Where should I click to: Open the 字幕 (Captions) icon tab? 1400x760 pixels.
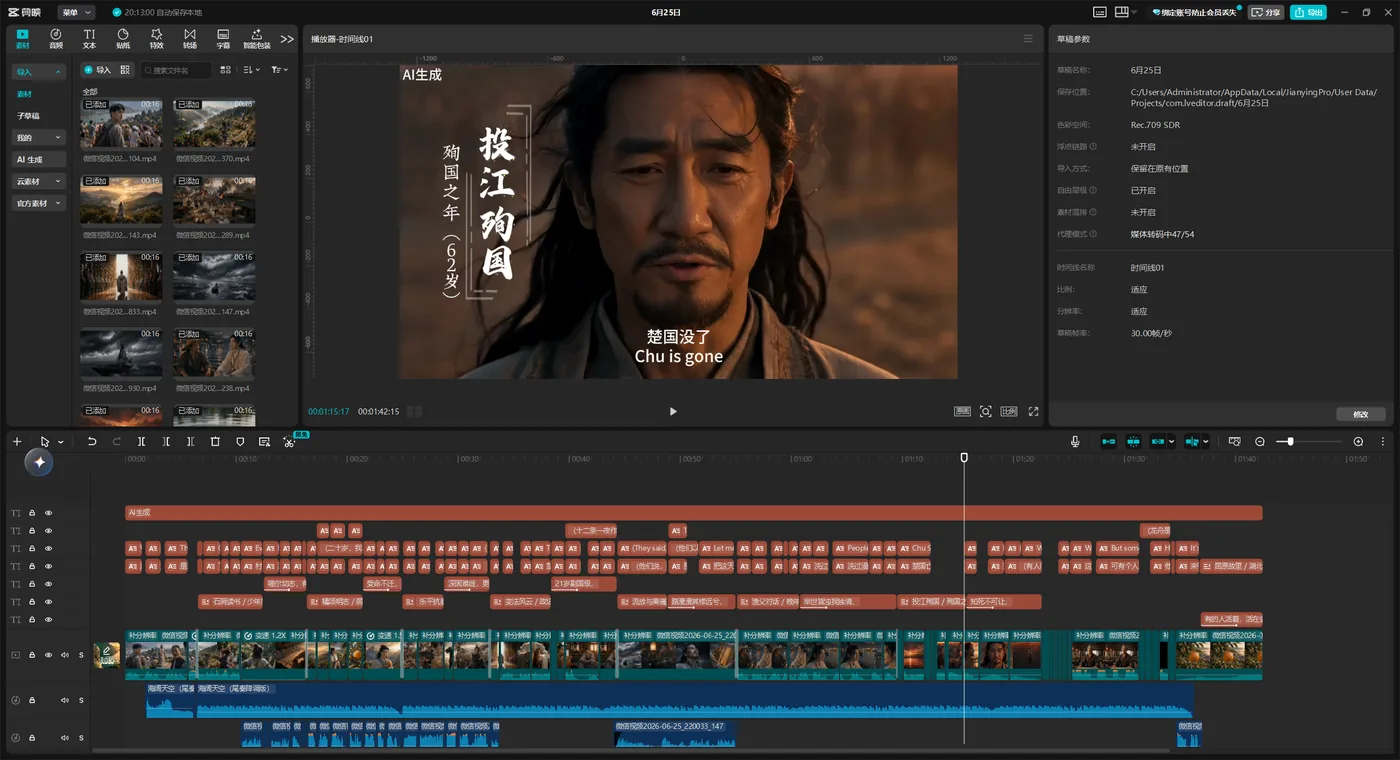click(x=223, y=39)
